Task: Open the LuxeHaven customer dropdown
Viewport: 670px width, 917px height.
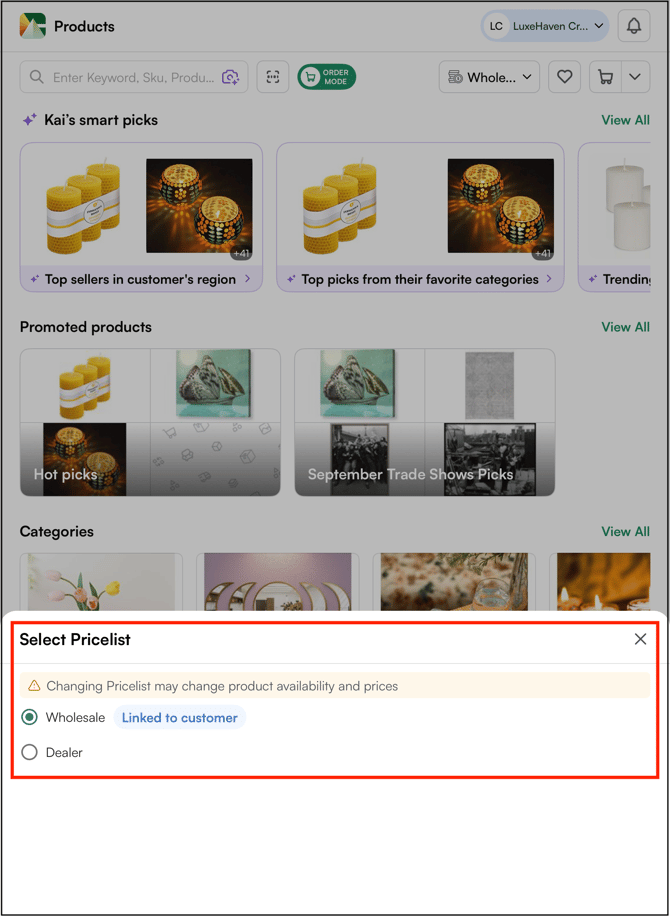Action: 545,26
